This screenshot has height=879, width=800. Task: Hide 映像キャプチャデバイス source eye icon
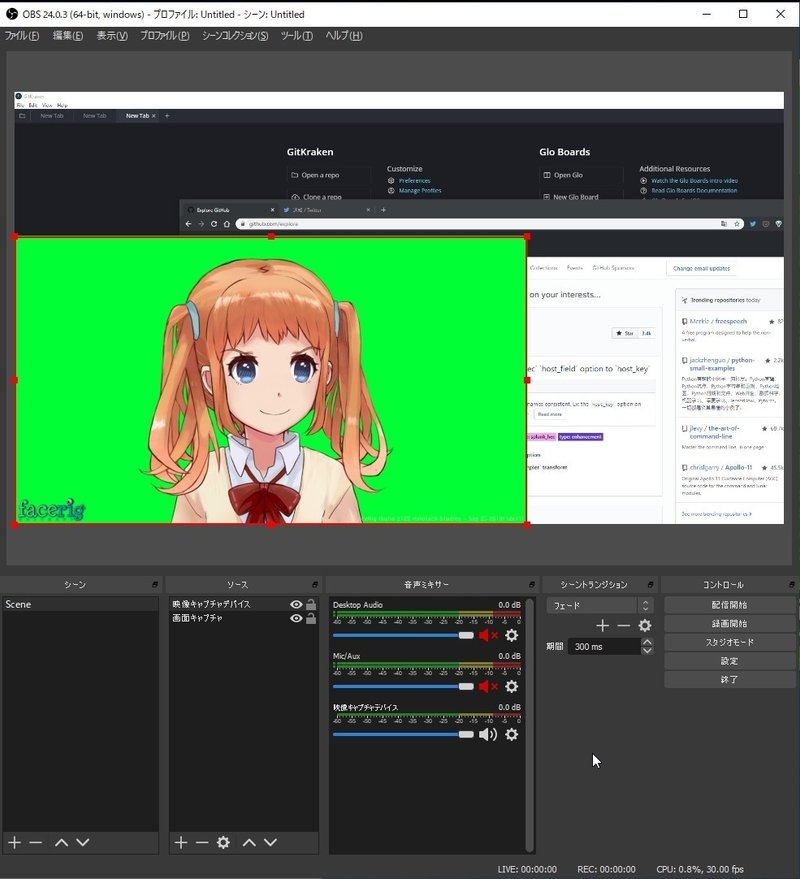pos(296,604)
